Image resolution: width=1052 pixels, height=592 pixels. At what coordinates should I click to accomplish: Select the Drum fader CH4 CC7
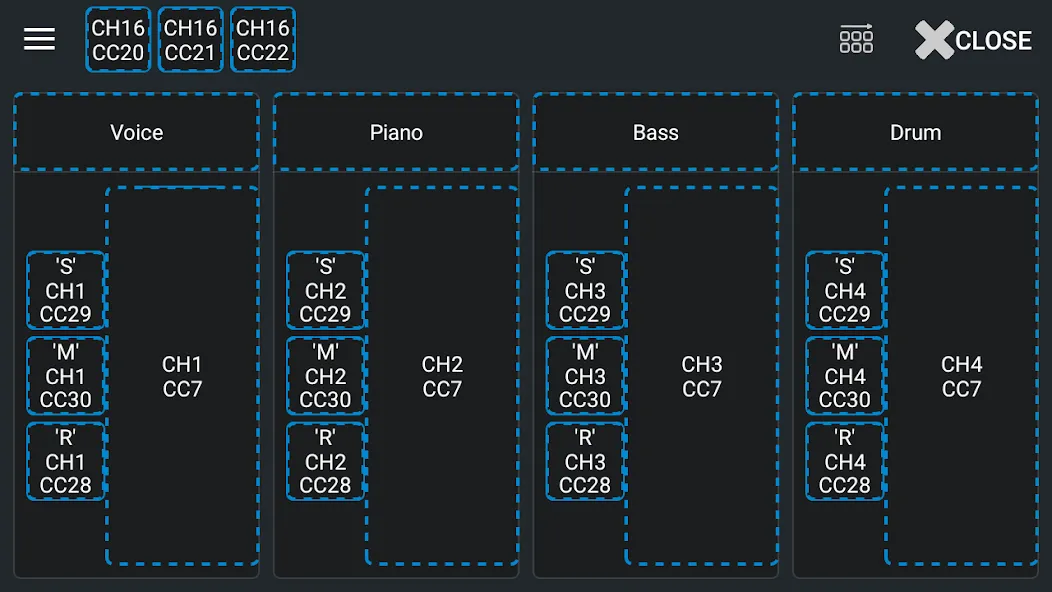coord(961,376)
